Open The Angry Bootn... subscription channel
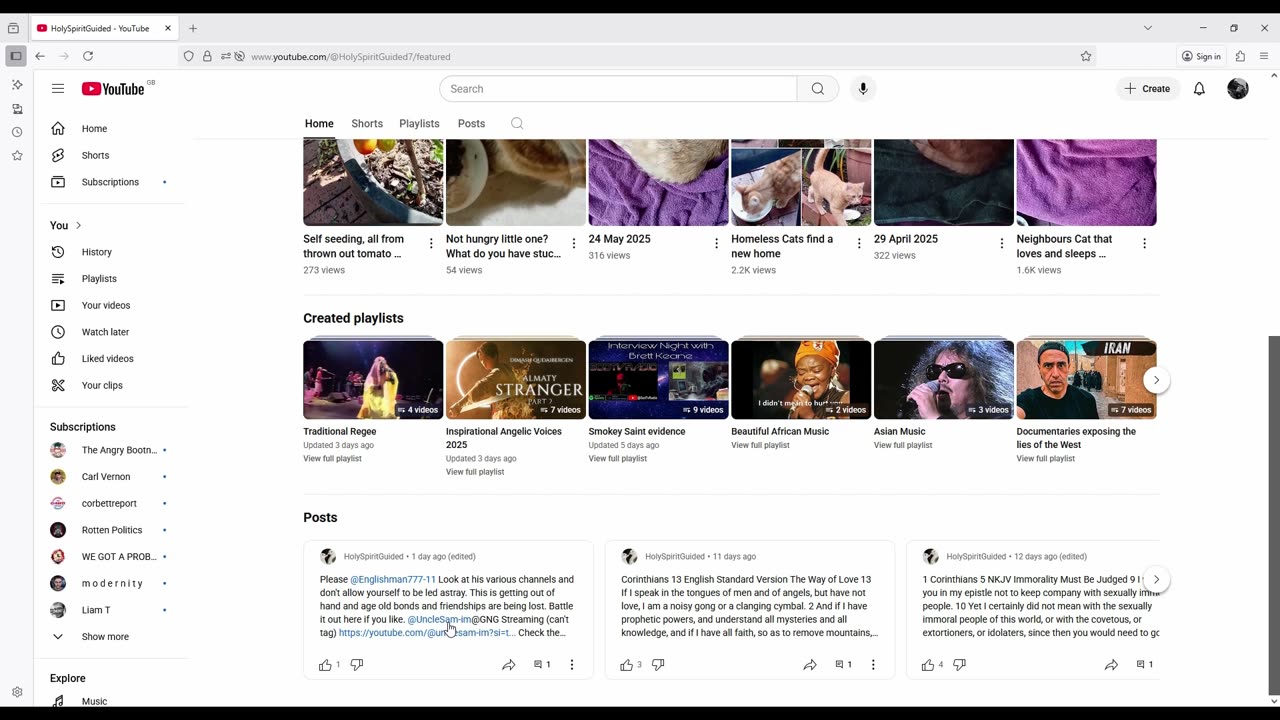1280x720 pixels. click(x=119, y=451)
